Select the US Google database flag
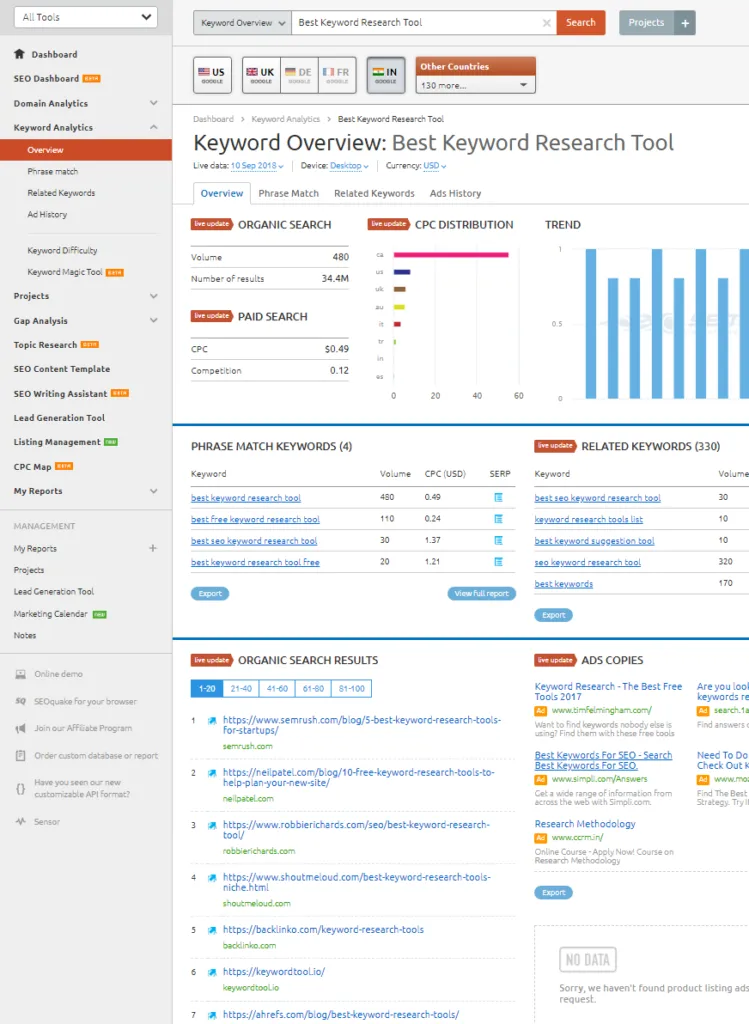749x1024 pixels. tap(212, 75)
